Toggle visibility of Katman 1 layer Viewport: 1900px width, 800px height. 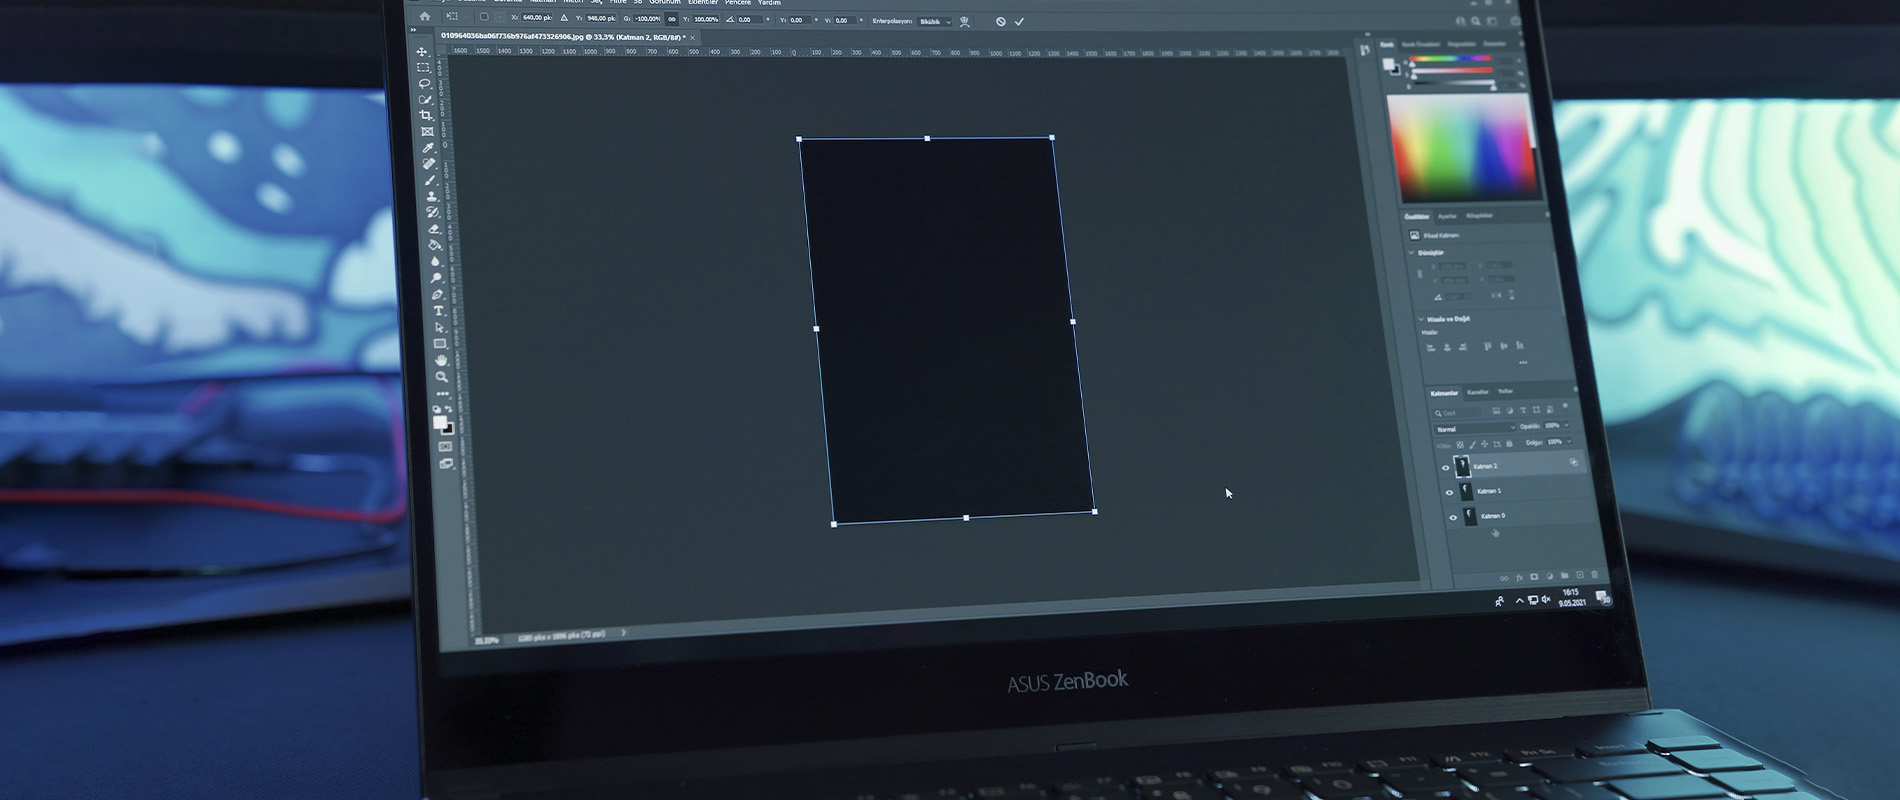point(1449,492)
